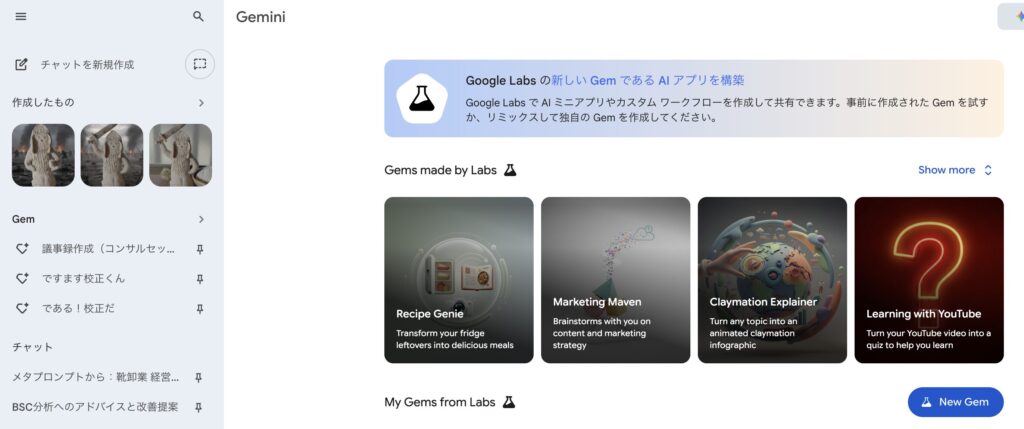Click the new chat pencil icon
This screenshot has width=1024, height=429.
pyautogui.click(x=22, y=64)
